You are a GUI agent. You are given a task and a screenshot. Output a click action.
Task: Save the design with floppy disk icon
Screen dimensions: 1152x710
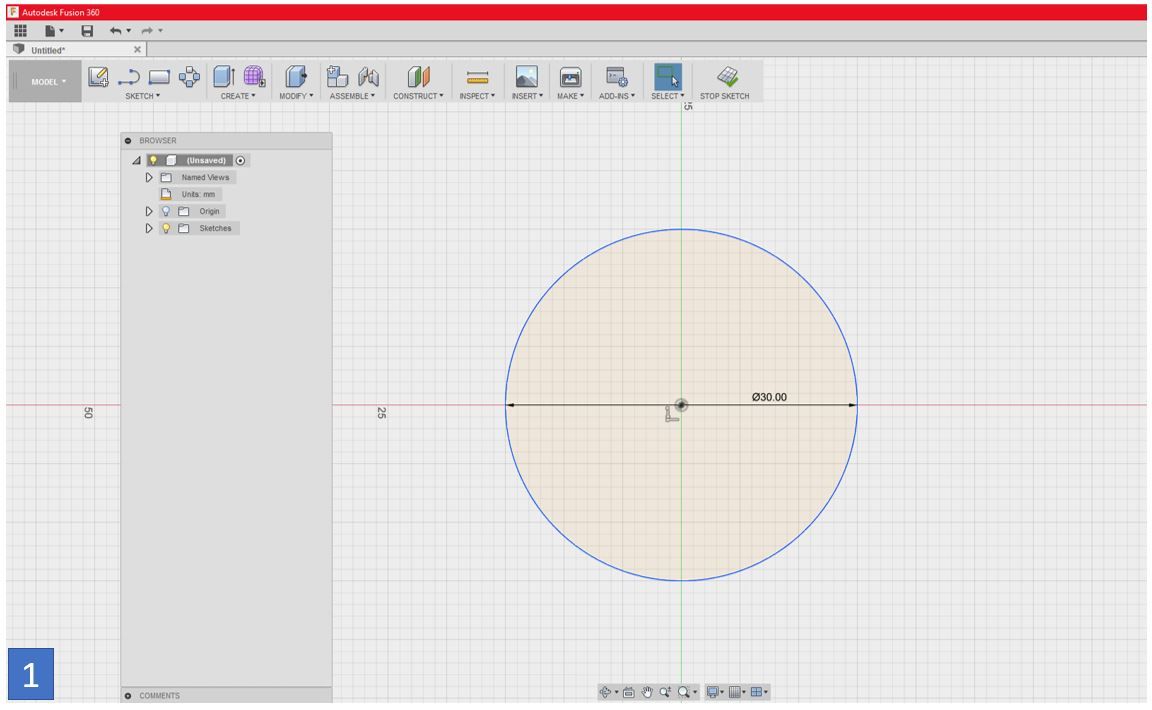tap(87, 31)
